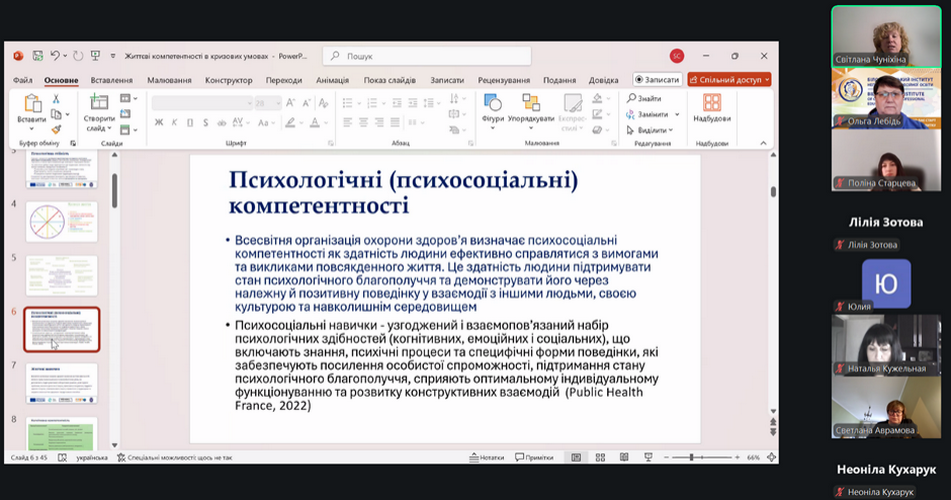Collapse the ribbon using the chevron
The width and height of the screenshot is (951, 500).
point(763,143)
